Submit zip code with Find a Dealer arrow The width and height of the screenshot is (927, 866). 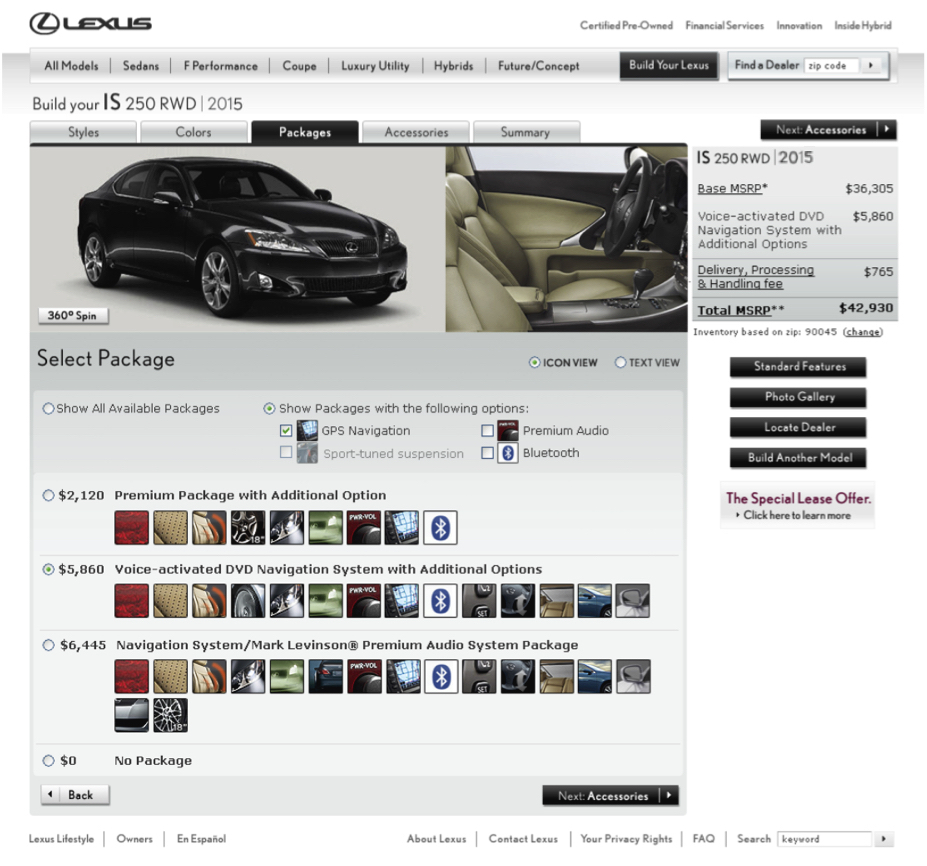[871, 65]
